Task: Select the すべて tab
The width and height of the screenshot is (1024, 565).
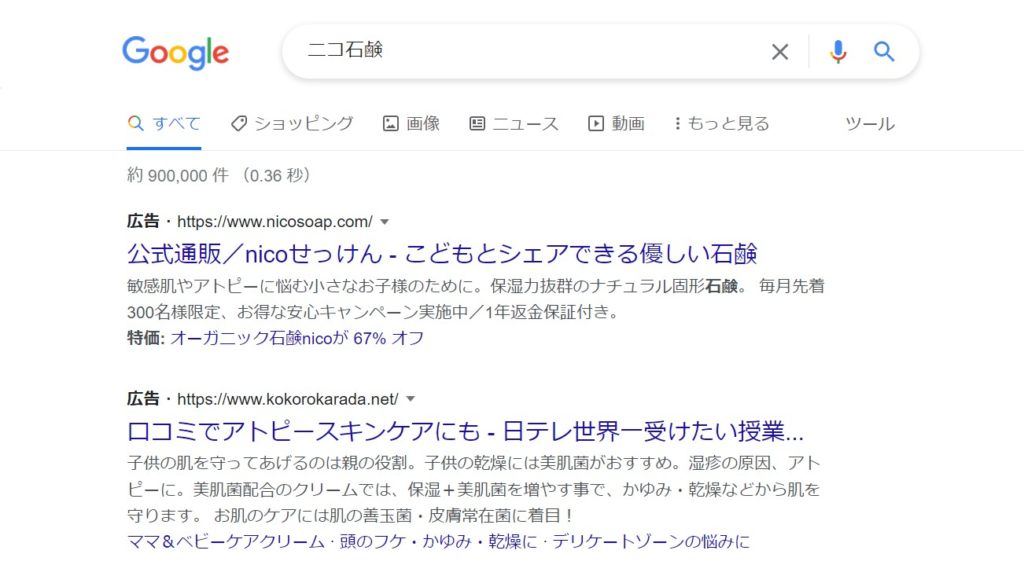Action: (x=164, y=123)
